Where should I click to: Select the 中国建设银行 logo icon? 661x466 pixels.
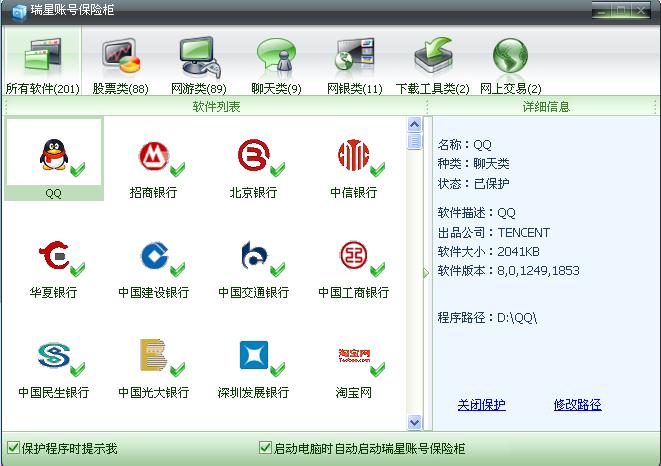click(x=154, y=255)
